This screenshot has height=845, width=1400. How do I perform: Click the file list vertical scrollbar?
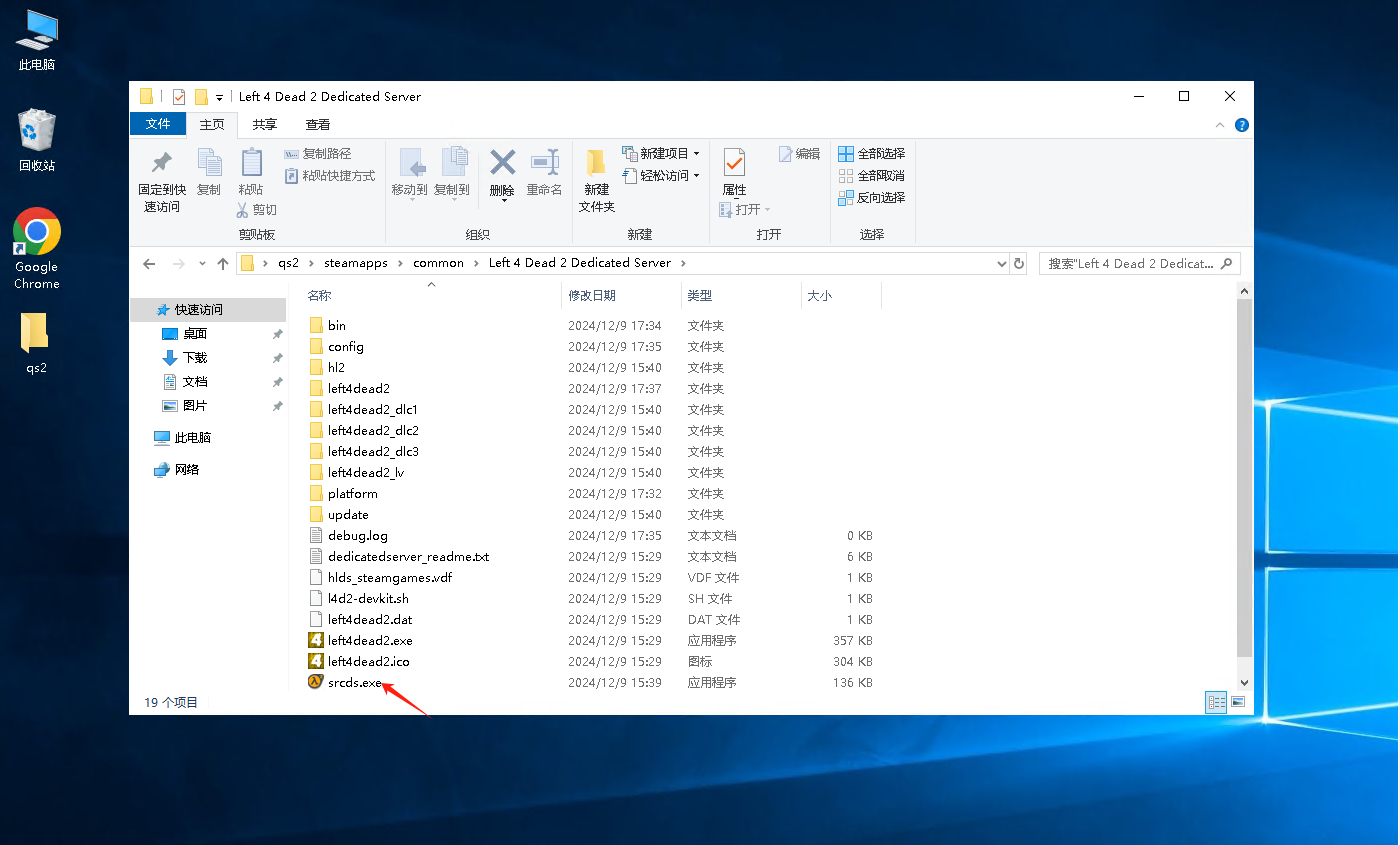coord(1245,477)
